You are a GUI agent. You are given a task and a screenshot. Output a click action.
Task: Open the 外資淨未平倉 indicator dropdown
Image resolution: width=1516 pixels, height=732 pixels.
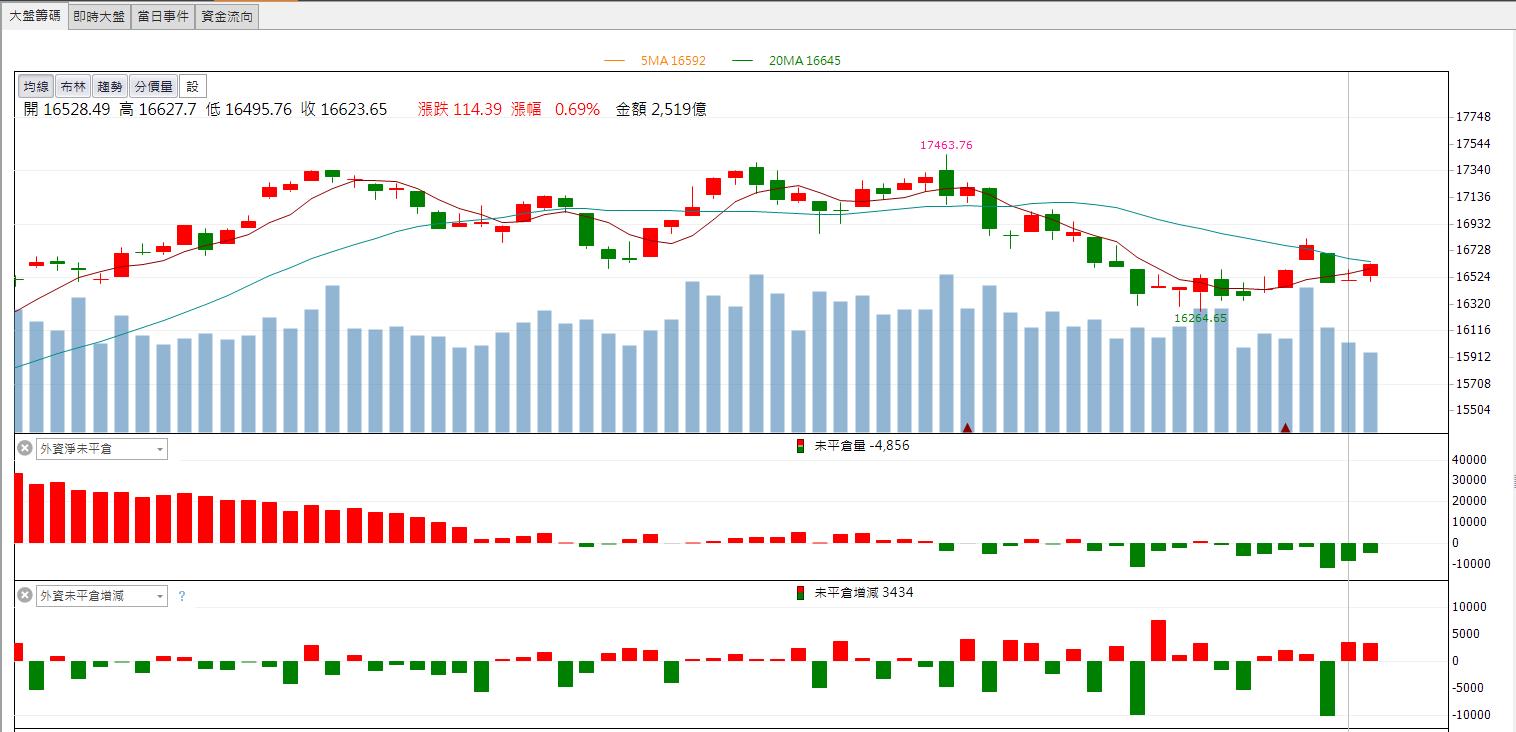pos(101,449)
